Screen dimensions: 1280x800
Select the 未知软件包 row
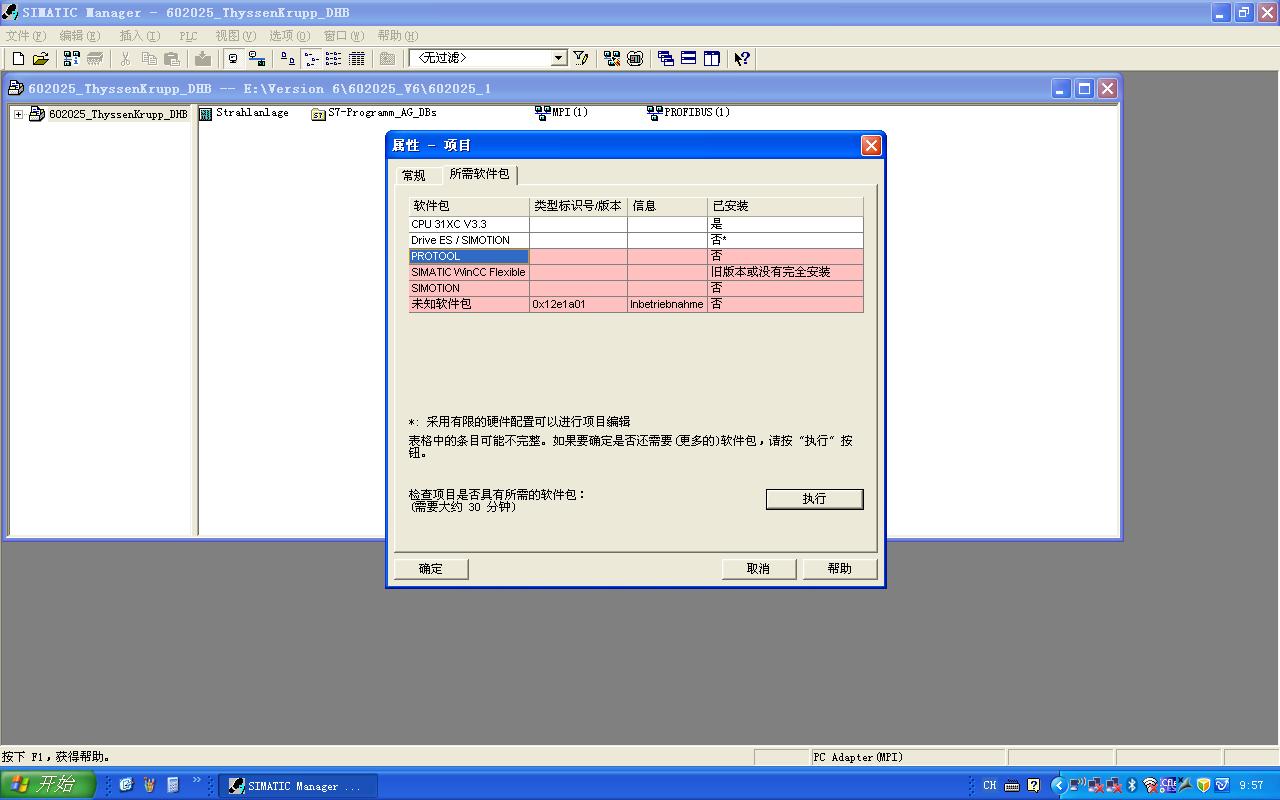636,304
